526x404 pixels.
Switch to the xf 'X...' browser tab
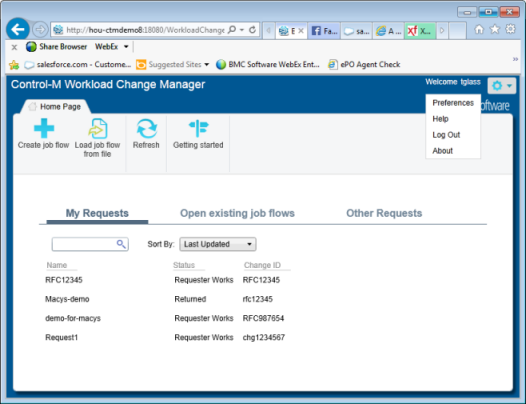coord(420,31)
